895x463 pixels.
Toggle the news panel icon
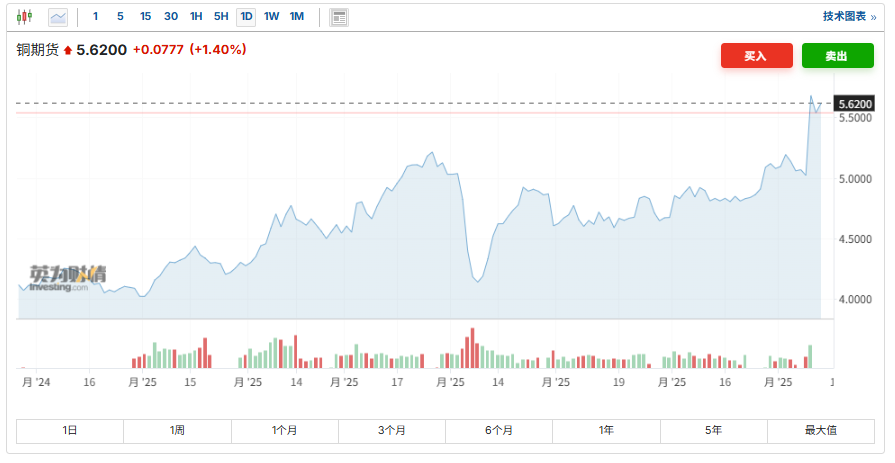tap(339, 17)
